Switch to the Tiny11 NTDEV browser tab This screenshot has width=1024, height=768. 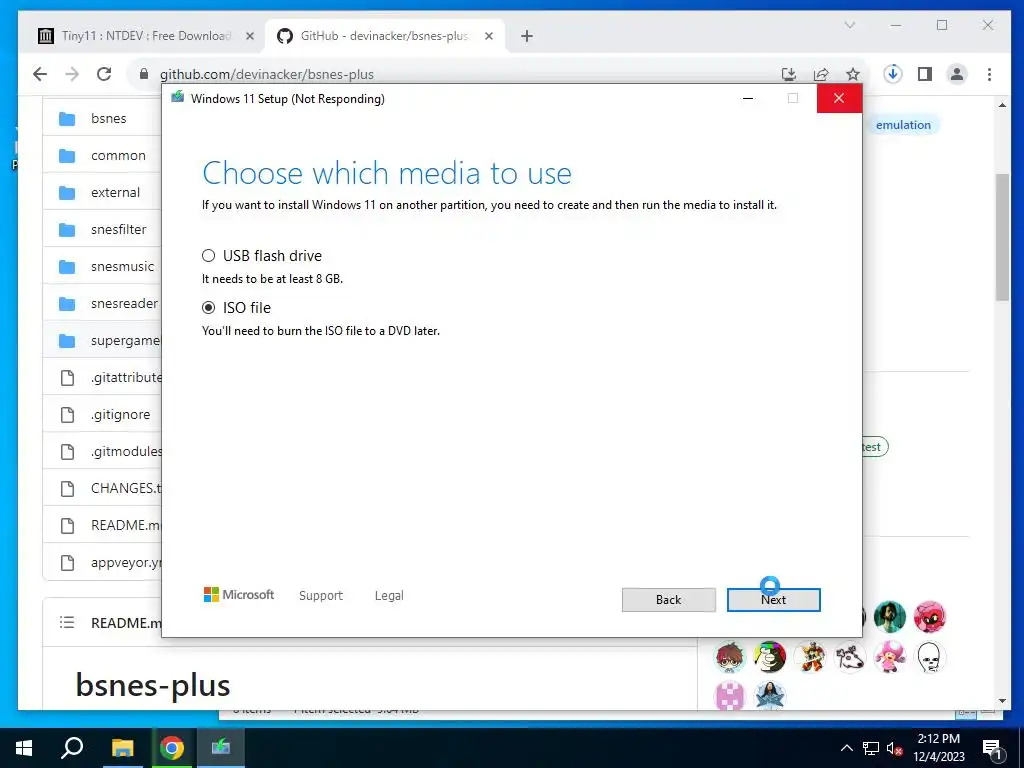tap(147, 36)
